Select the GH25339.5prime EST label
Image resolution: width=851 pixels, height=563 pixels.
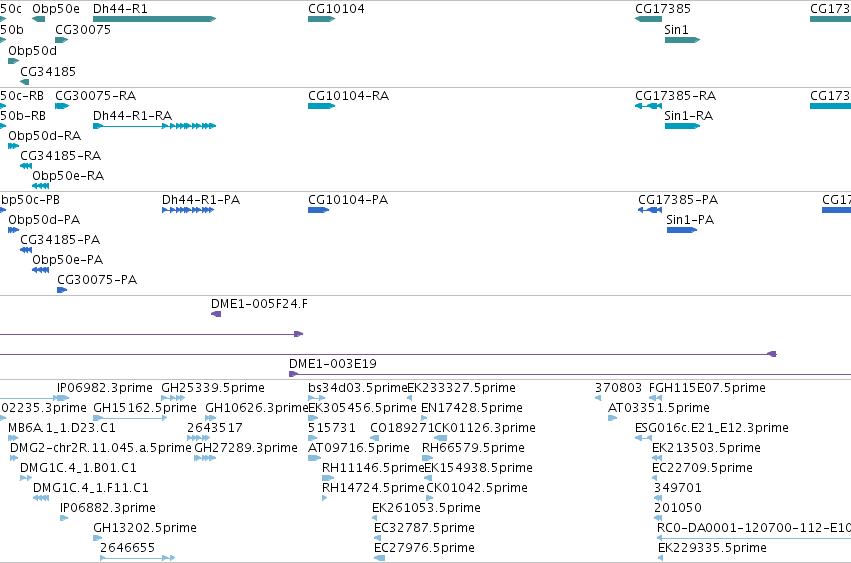(213, 388)
